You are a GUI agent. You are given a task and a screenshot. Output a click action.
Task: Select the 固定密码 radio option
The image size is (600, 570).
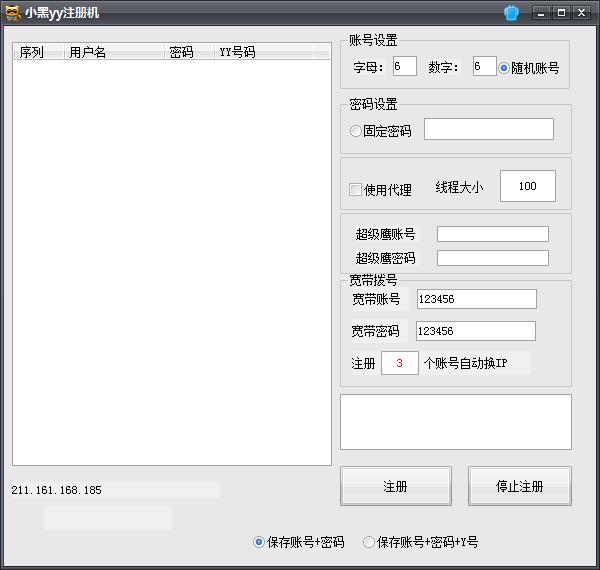[356, 131]
